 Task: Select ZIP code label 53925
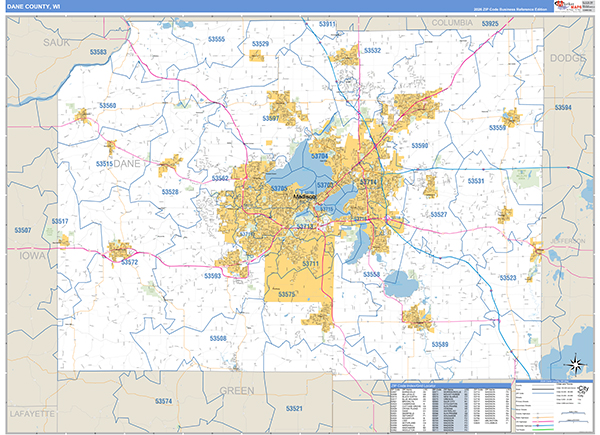point(490,24)
